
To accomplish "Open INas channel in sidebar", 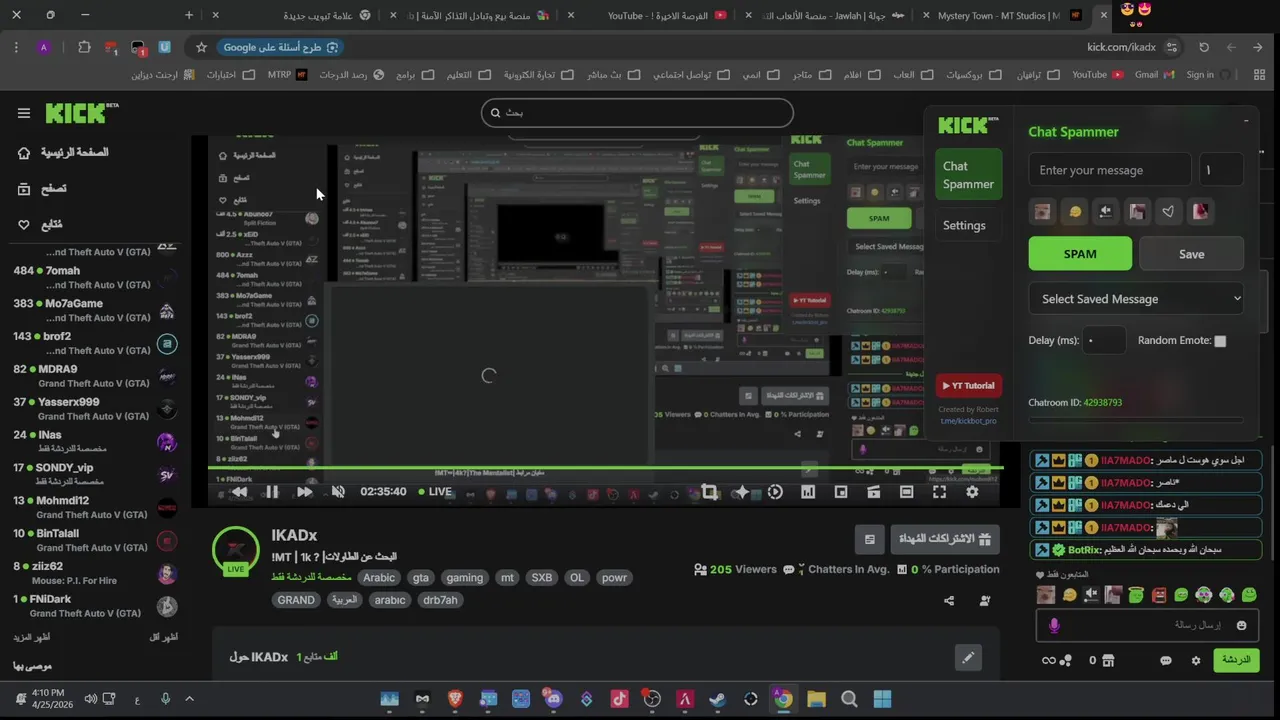I will [x=96, y=441].
